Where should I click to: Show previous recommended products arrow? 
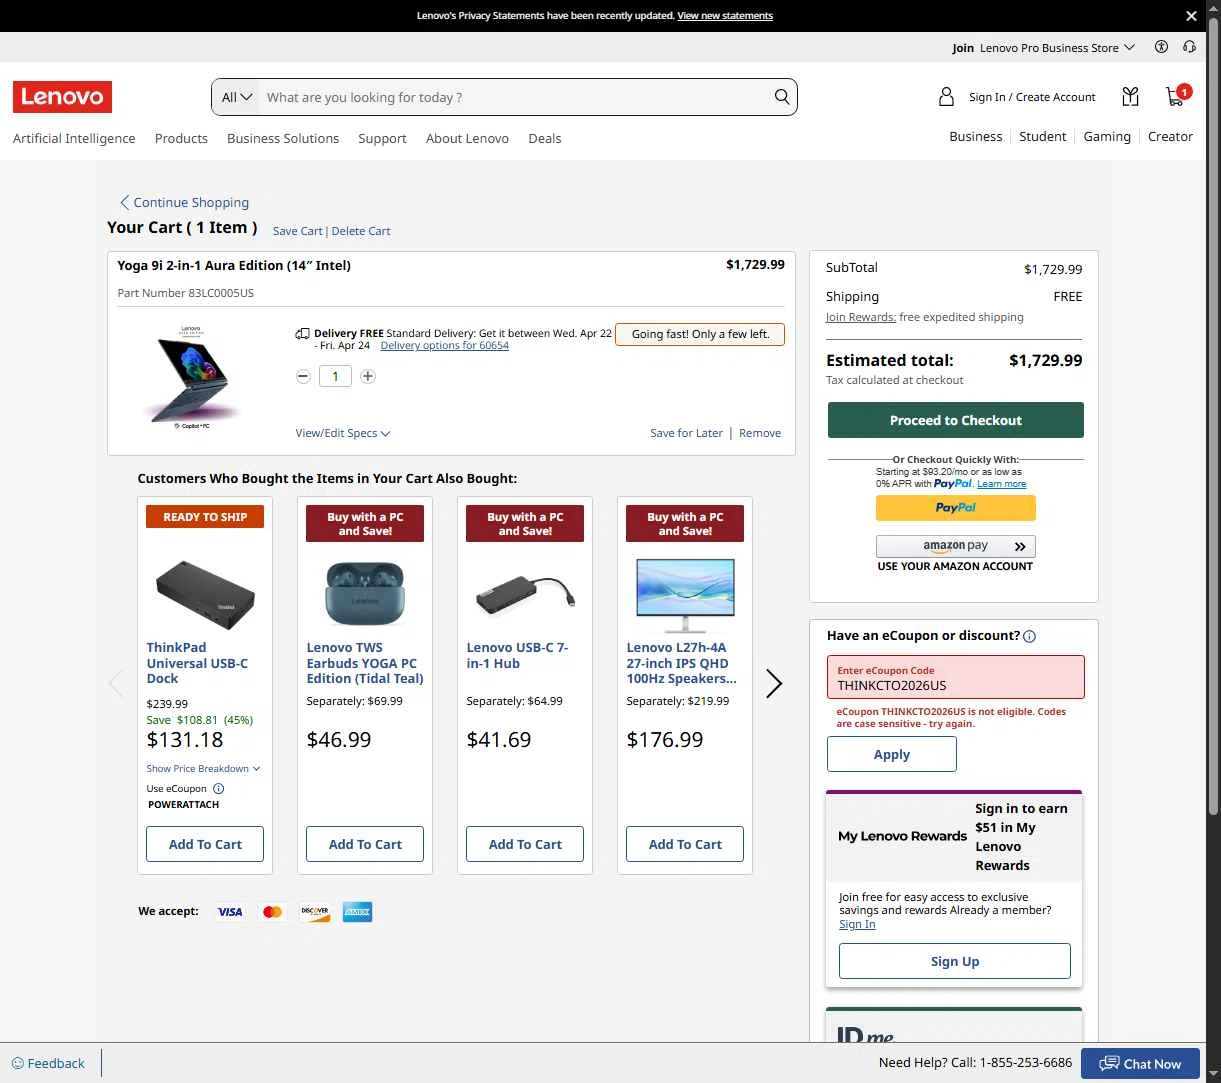click(x=116, y=683)
